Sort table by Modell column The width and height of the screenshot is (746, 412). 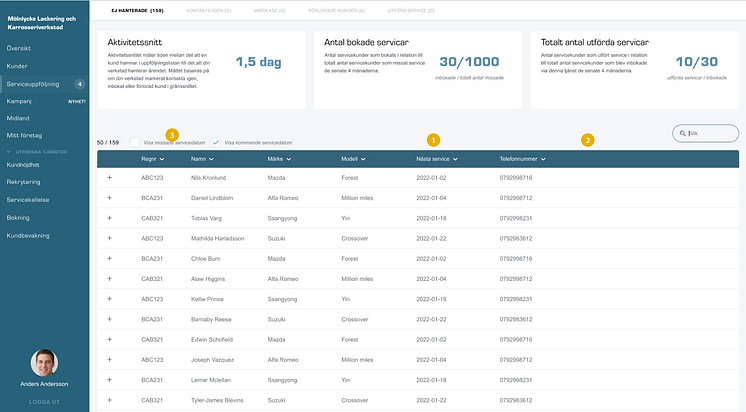pos(353,159)
